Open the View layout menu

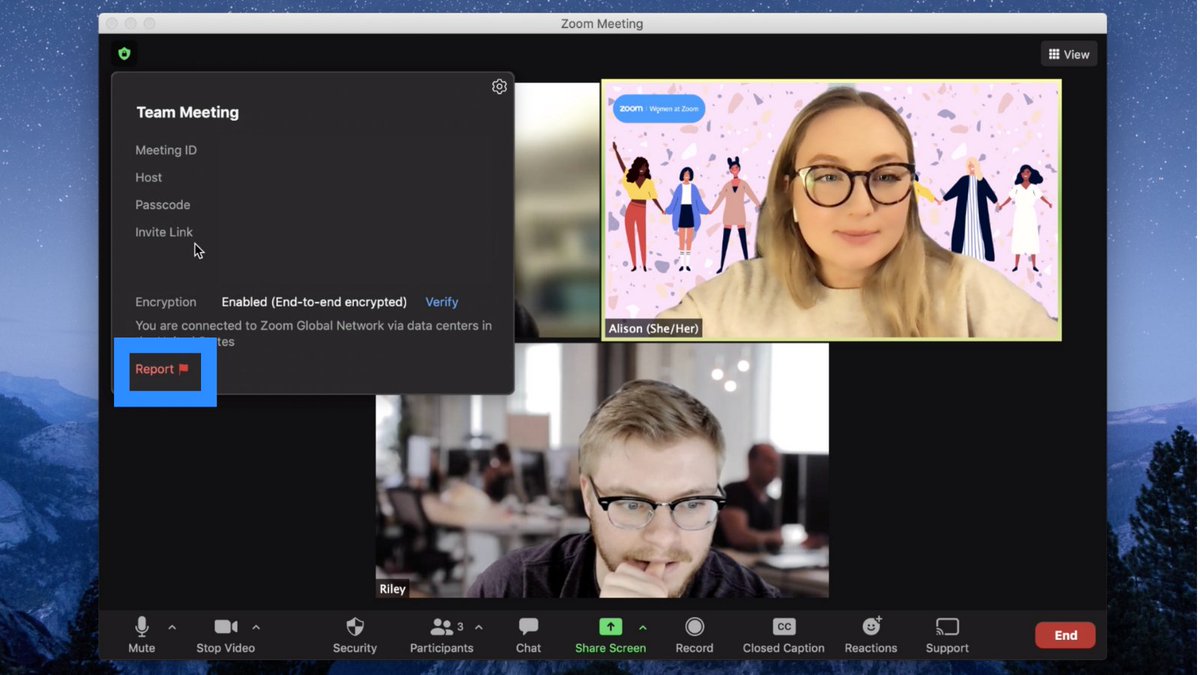click(x=1069, y=54)
